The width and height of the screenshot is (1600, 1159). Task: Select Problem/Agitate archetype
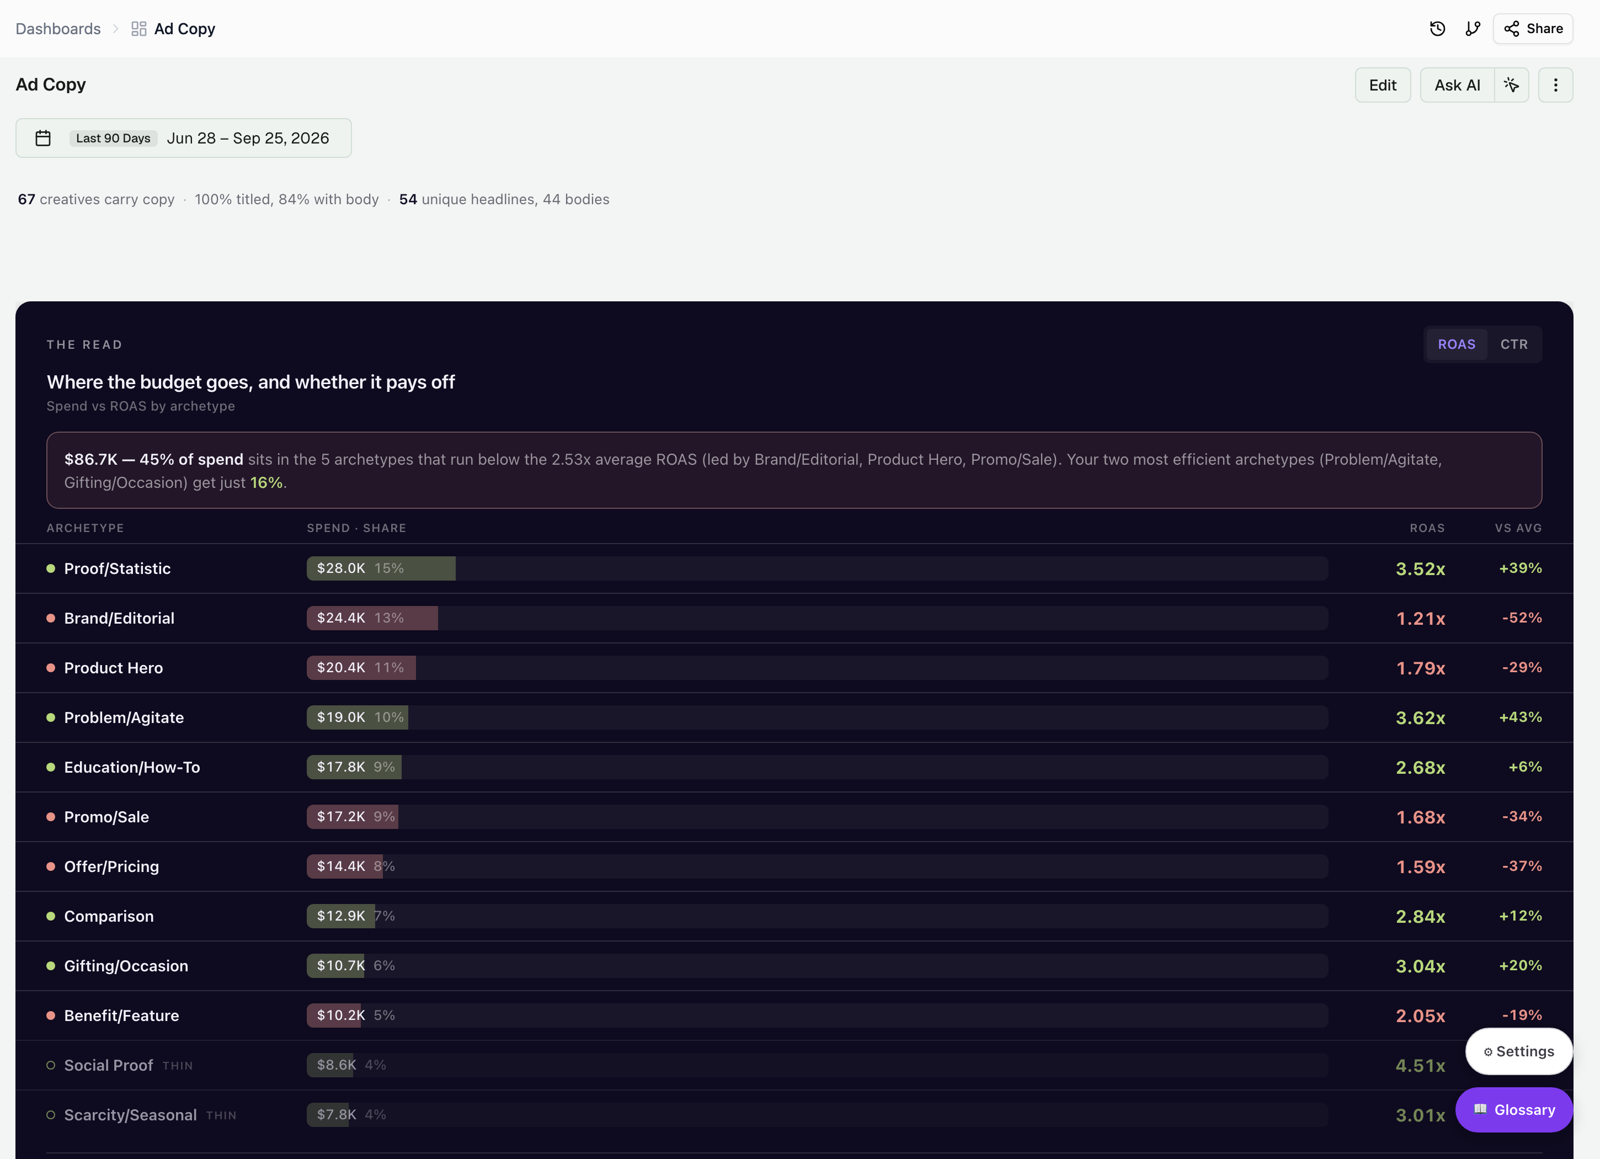pos(124,718)
